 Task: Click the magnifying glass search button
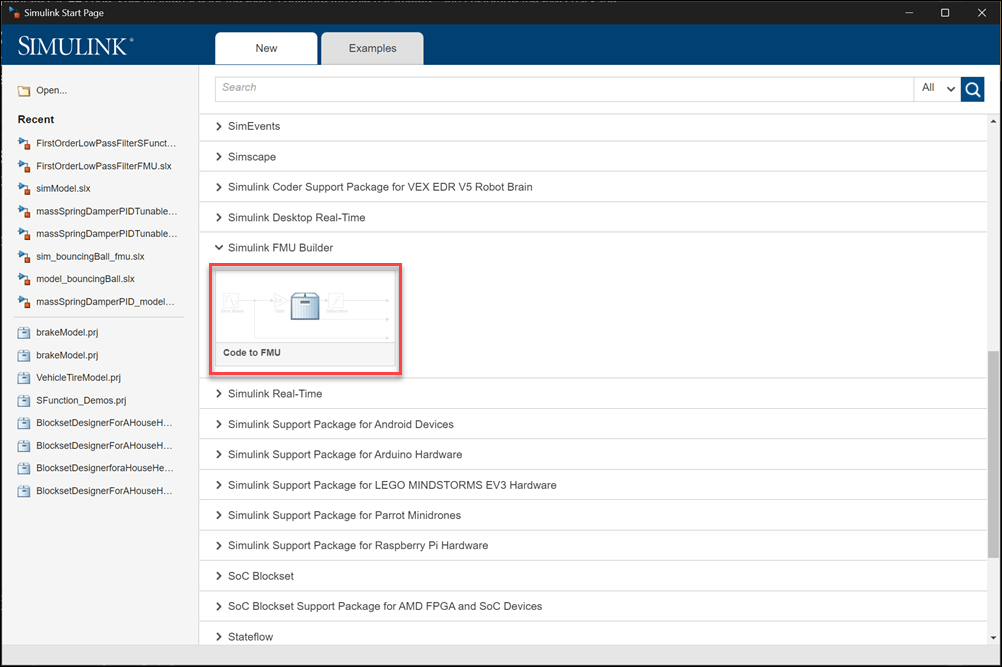972,89
